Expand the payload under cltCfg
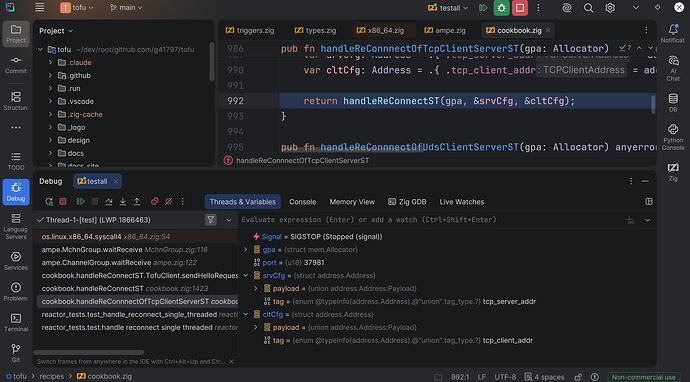The height and width of the screenshot is (382, 690). pos(255,327)
